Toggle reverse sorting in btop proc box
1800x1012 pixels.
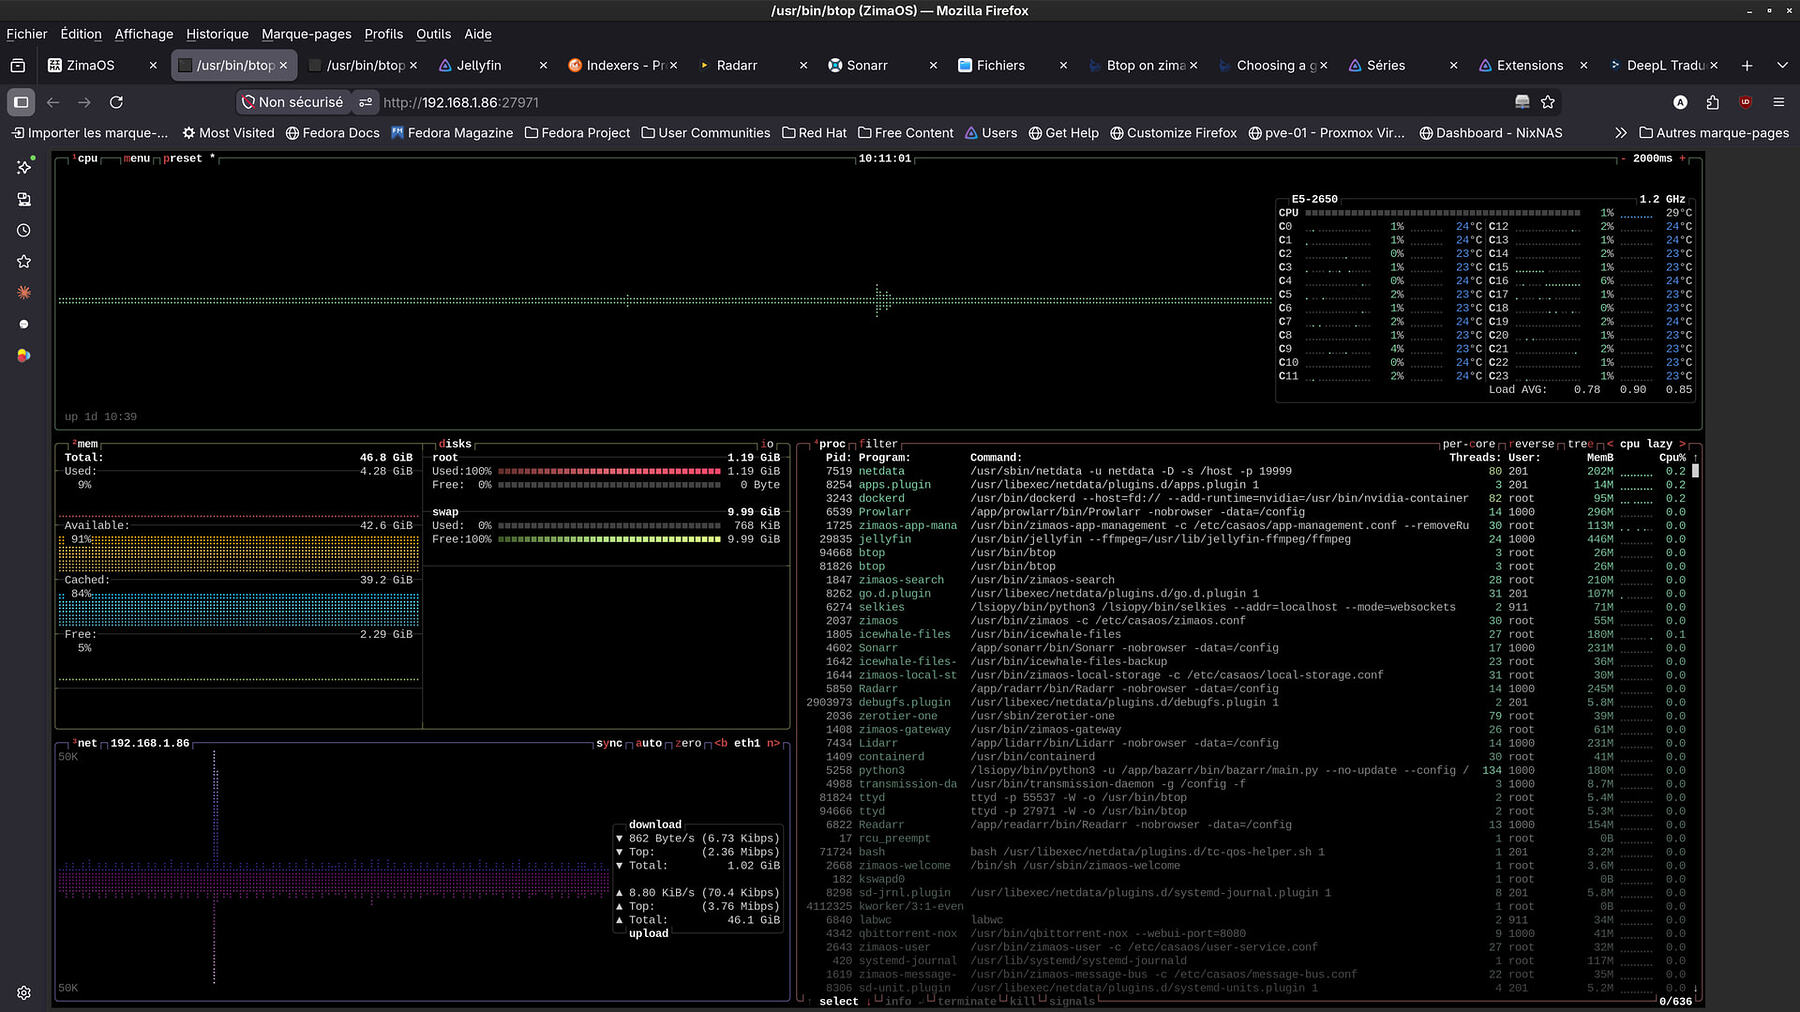click(1532, 444)
